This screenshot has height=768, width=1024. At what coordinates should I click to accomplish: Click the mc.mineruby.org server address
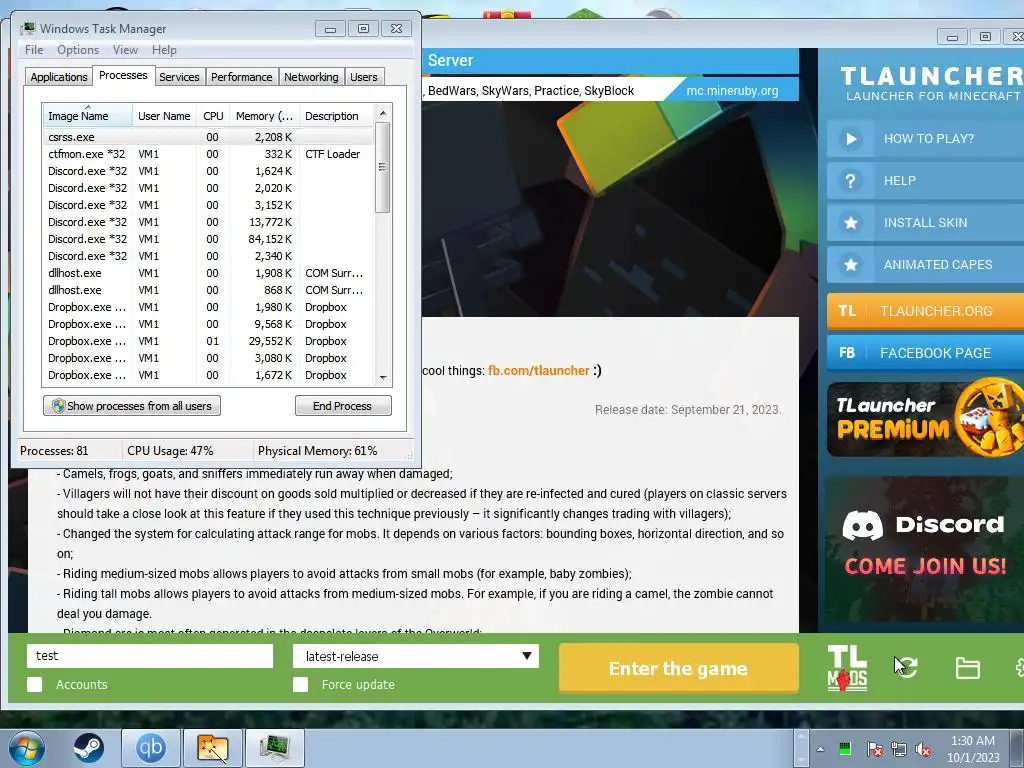point(731,91)
